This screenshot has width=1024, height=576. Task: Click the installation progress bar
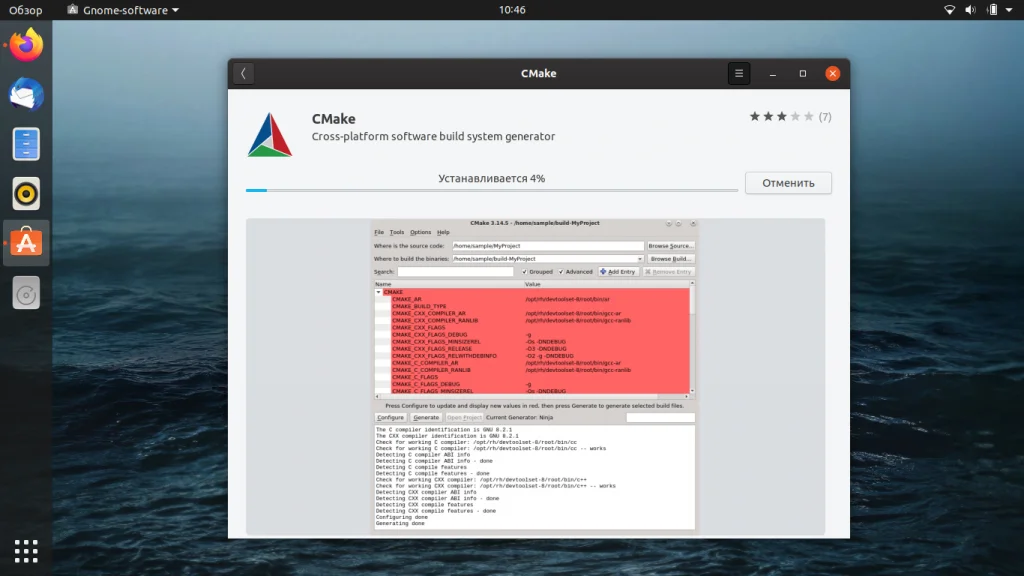click(x=492, y=190)
